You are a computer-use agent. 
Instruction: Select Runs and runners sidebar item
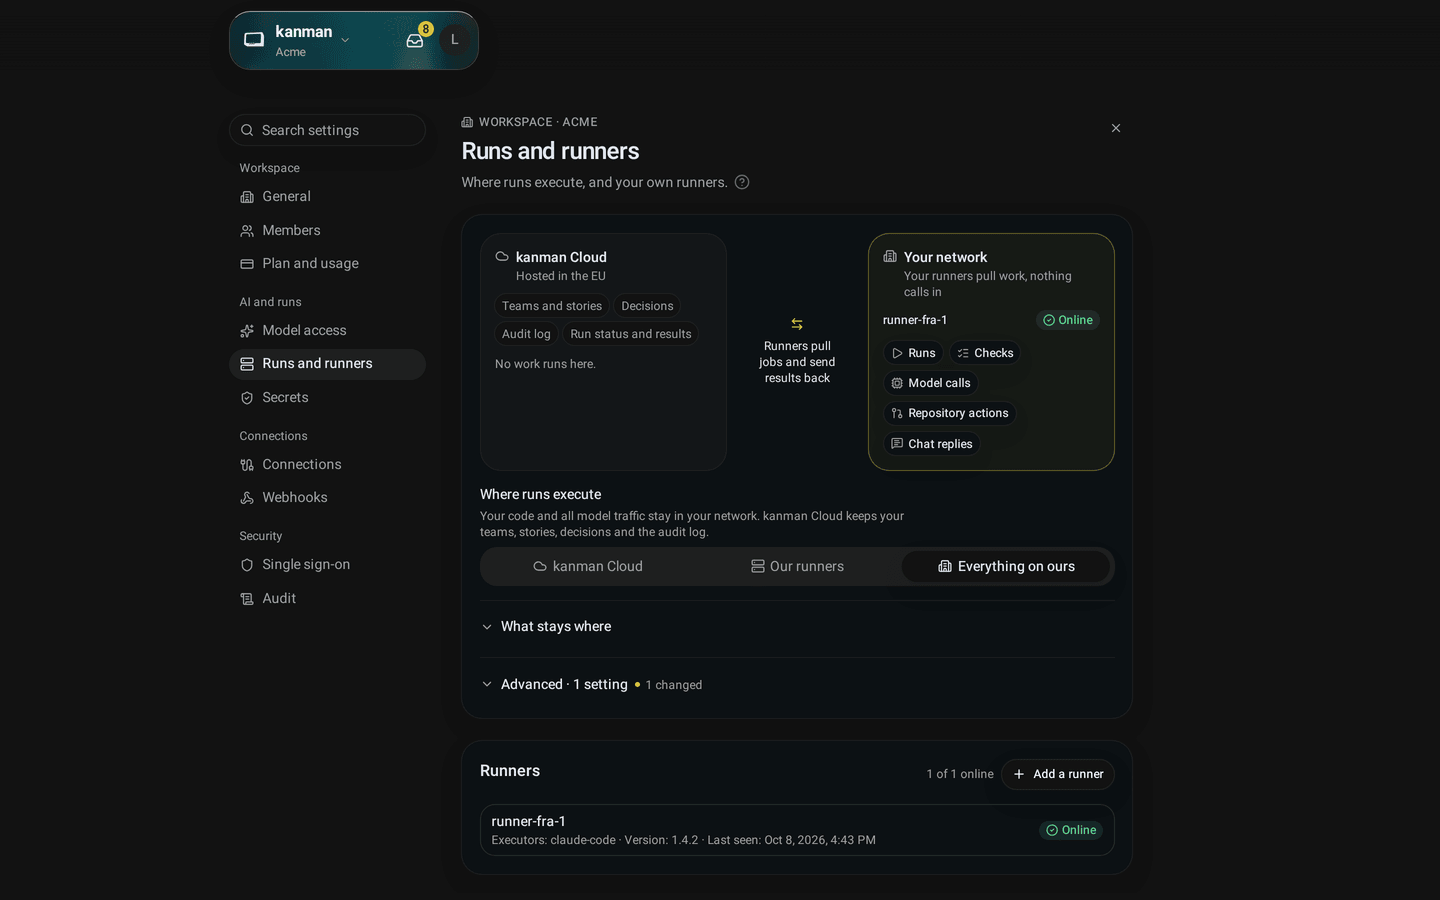pos(327,364)
